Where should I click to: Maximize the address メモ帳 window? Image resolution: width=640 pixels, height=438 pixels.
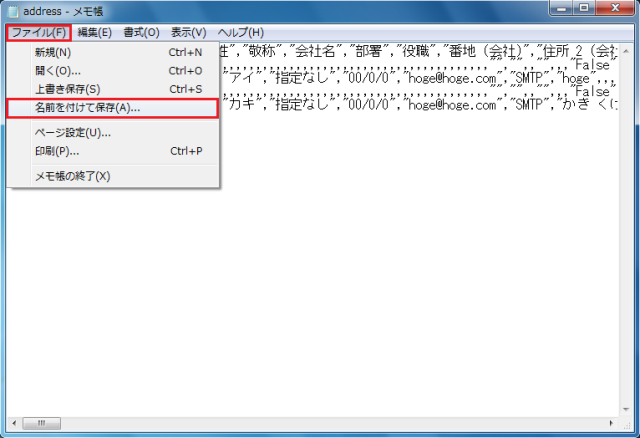[584, 8]
